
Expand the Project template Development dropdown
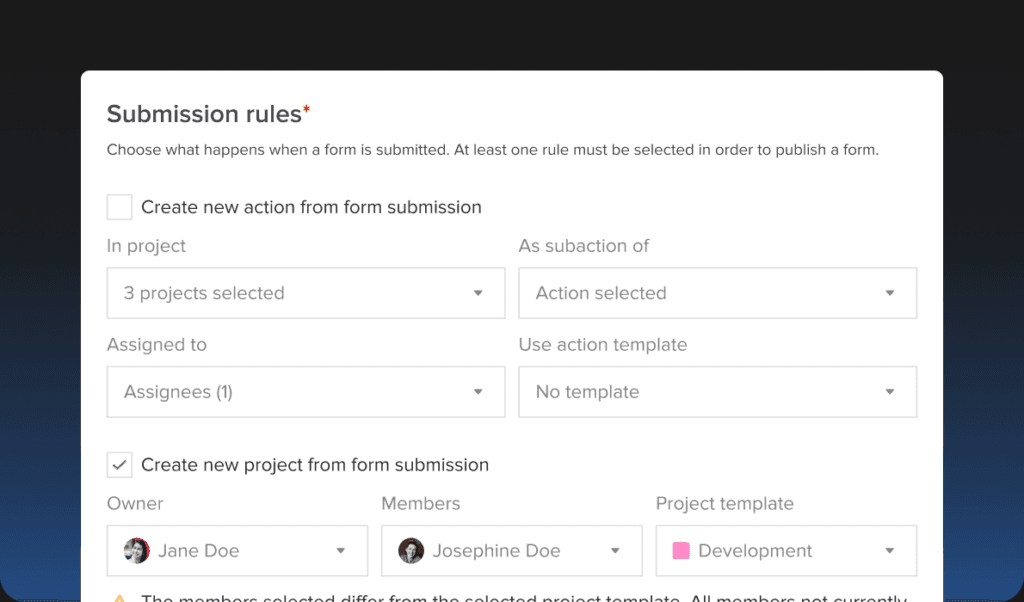[786, 551]
